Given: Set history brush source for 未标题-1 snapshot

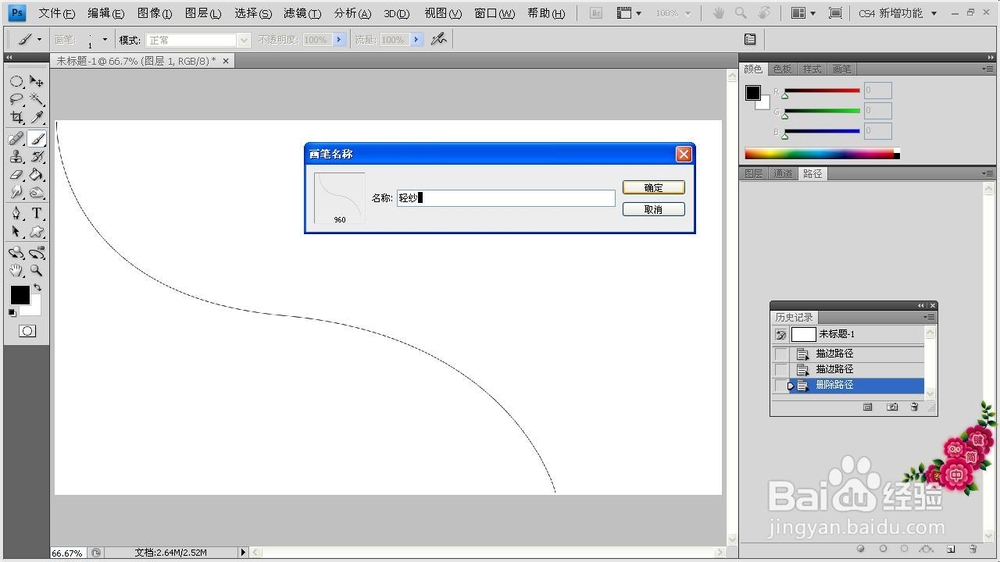Looking at the screenshot, I should [781, 334].
